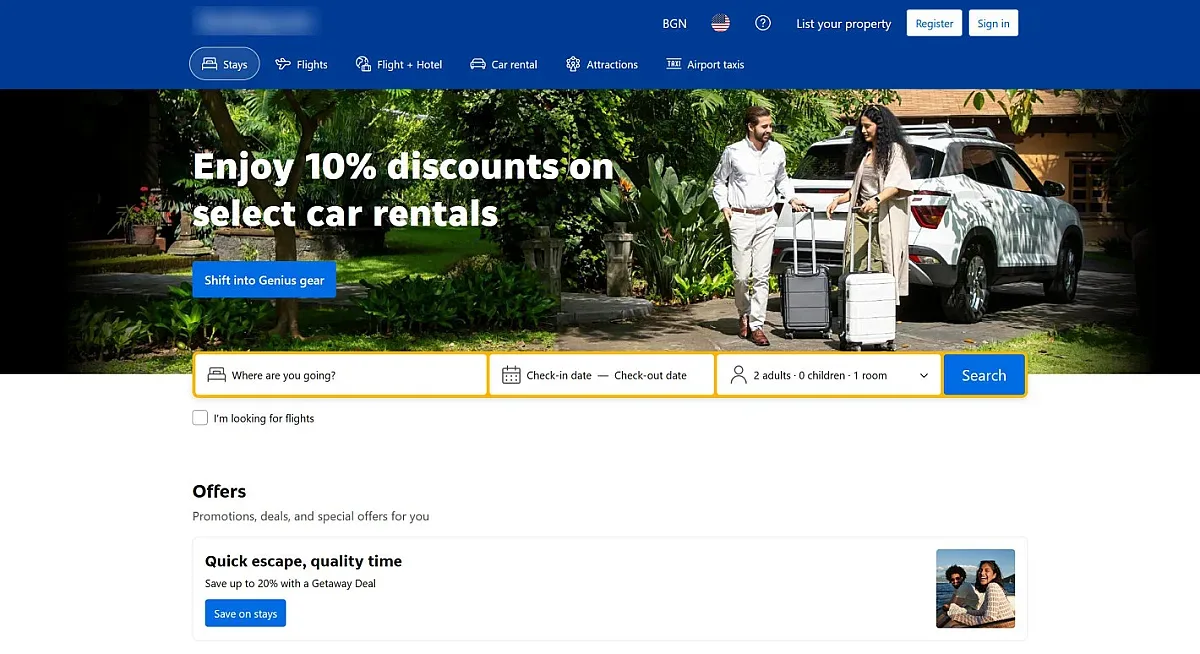
Task: Click the taxi icon for Airport taxis
Action: [x=674, y=64]
